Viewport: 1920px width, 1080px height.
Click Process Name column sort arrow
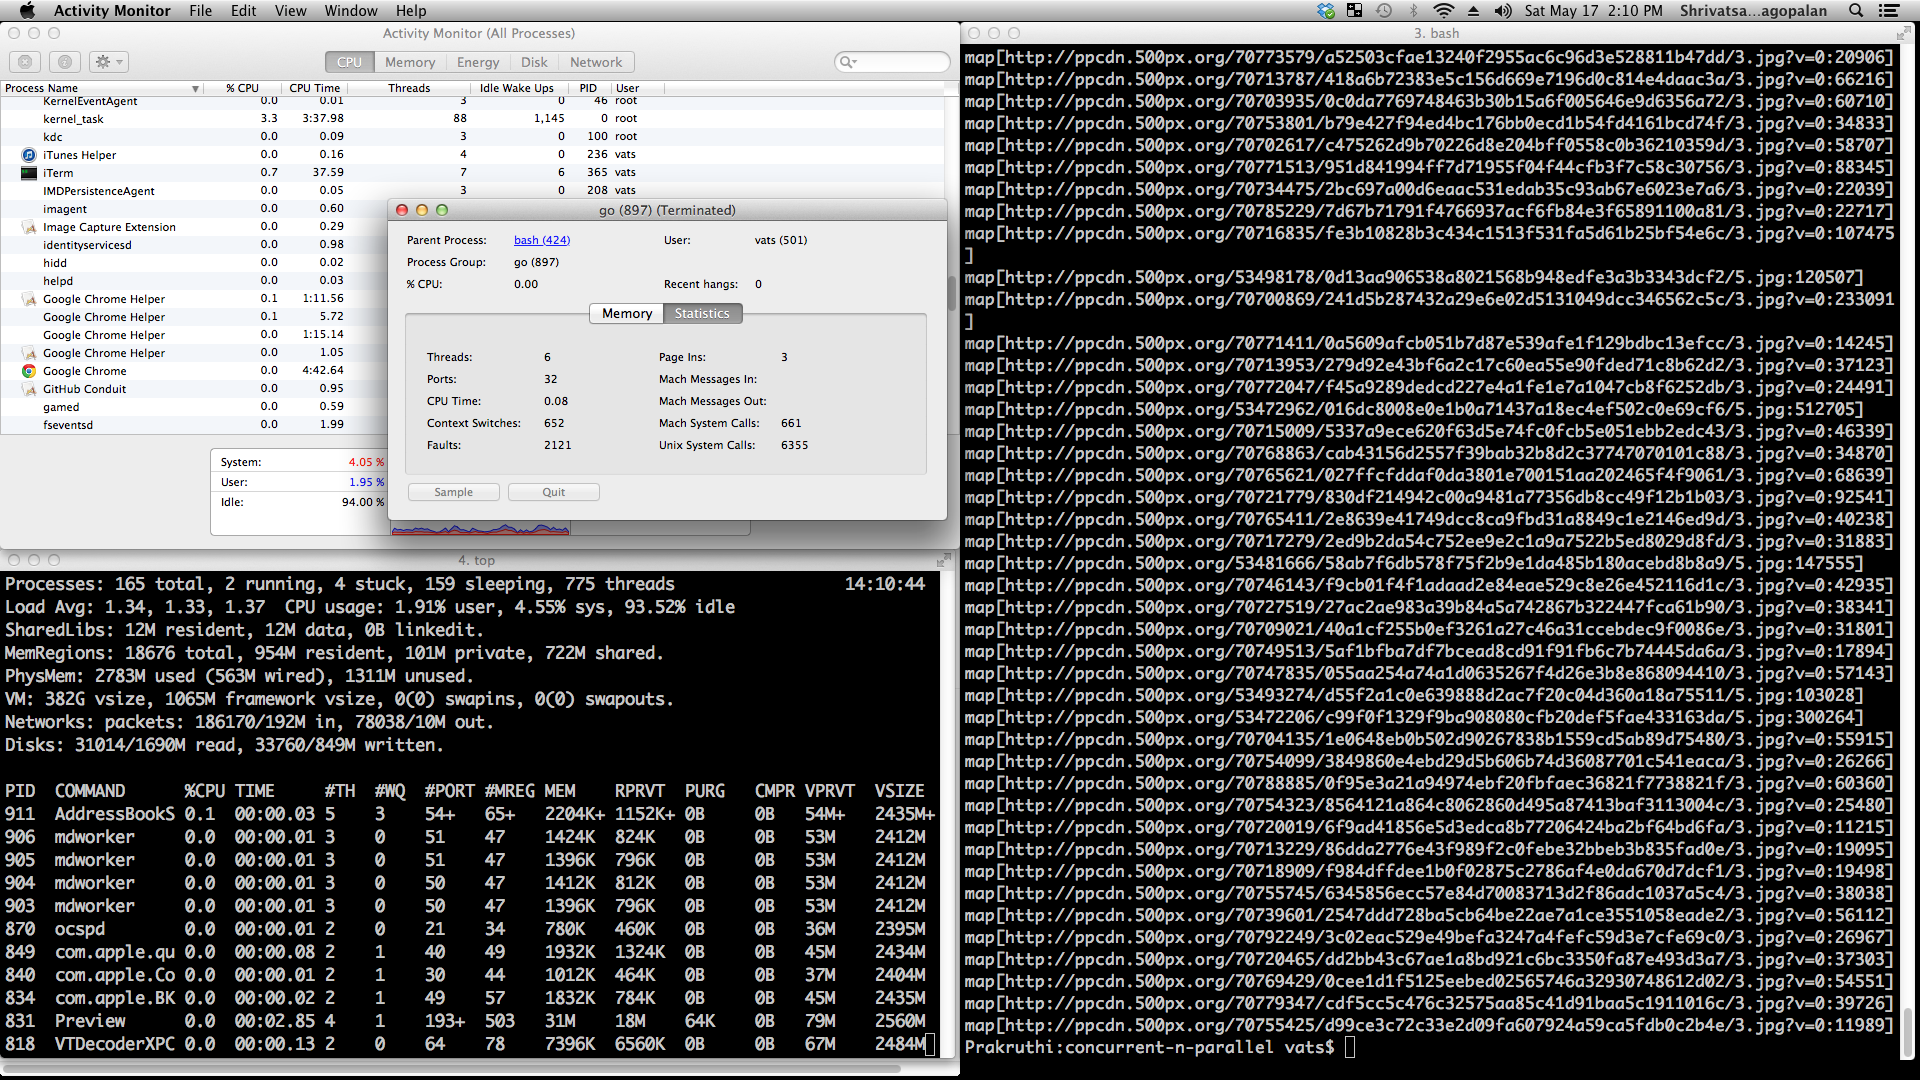[195, 88]
